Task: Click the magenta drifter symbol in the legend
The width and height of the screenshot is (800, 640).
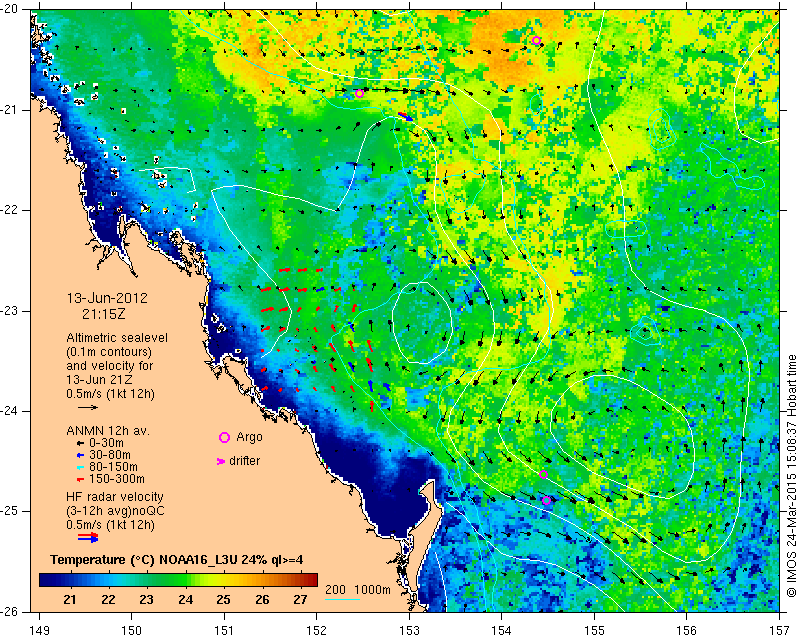Action: coord(221,461)
